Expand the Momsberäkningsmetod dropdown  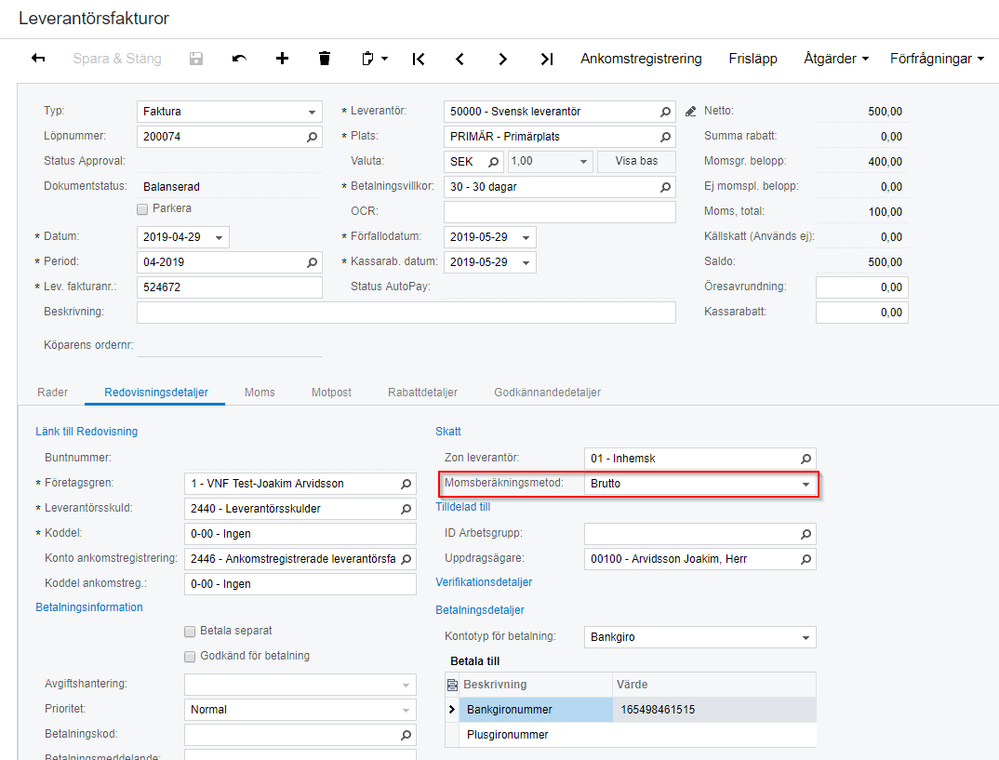805,484
